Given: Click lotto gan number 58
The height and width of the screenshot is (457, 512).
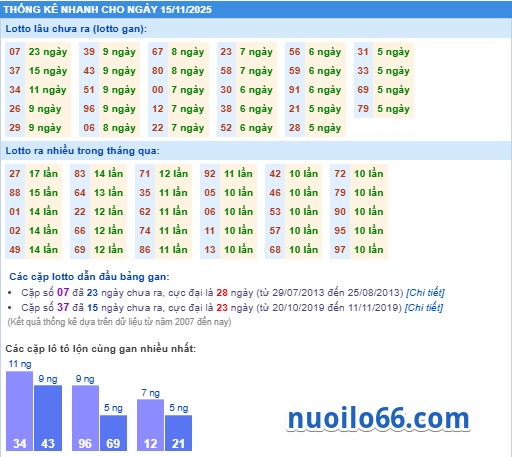Looking at the screenshot, I should [x=226, y=71].
